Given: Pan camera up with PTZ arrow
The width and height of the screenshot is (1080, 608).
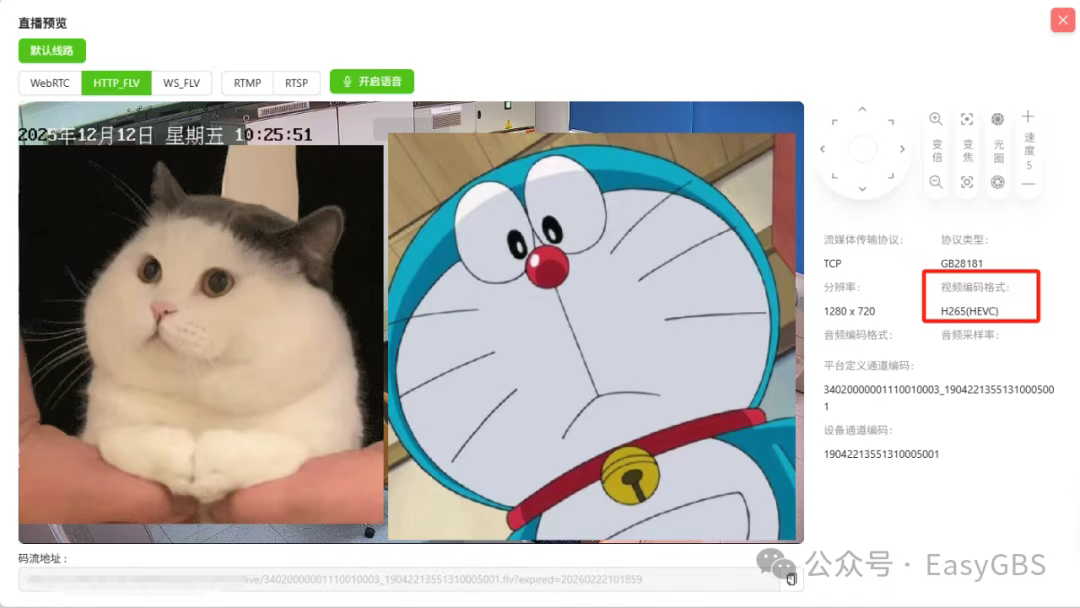Looking at the screenshot, I should pyautogui.click(x=862, y=109).
